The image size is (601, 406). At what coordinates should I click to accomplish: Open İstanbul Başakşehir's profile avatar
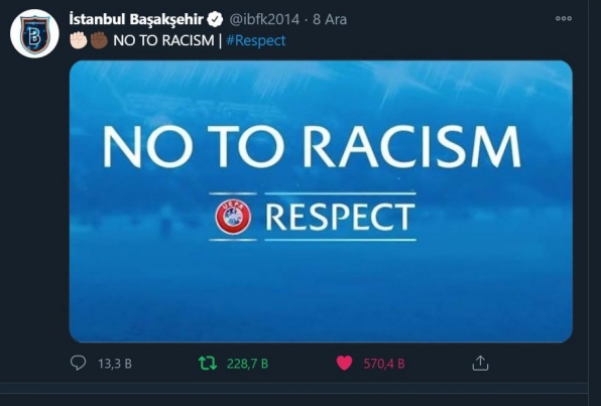(x=34, y=34)
